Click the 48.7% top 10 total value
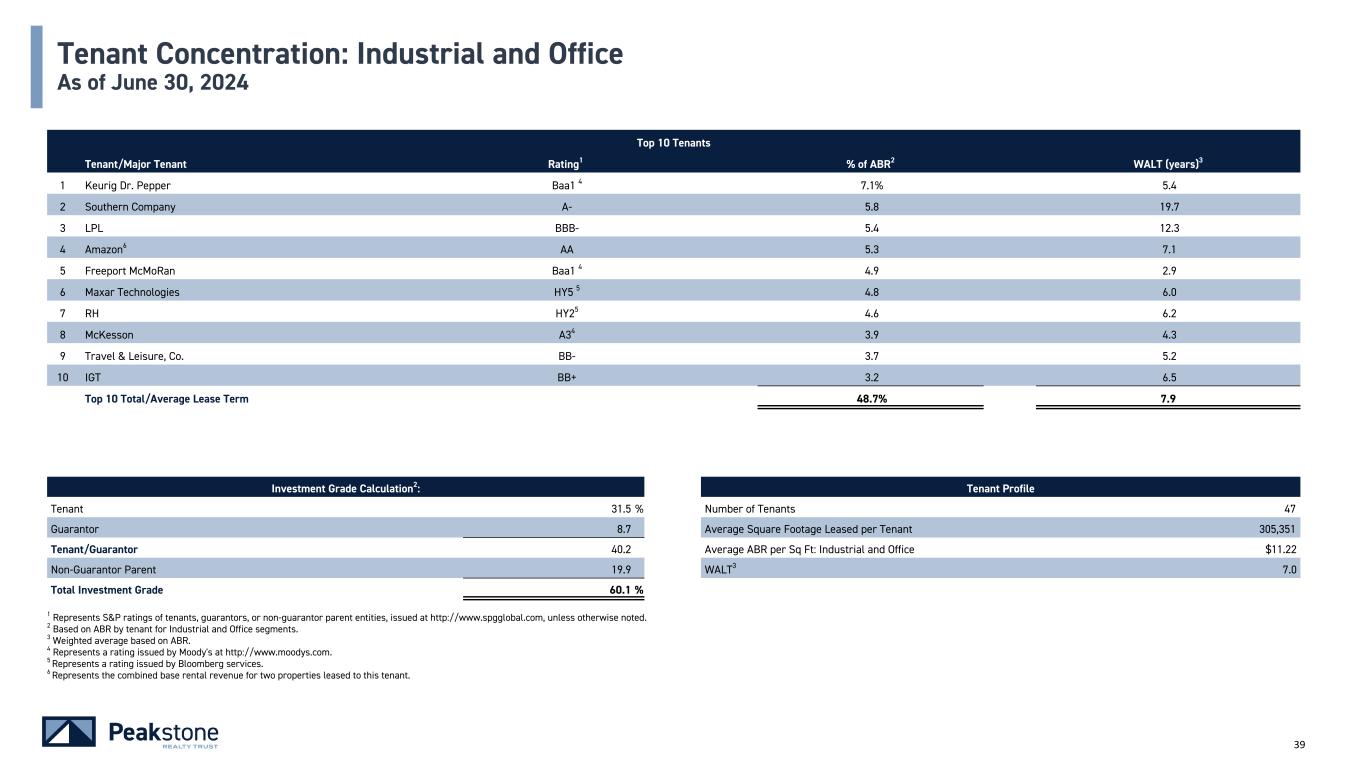Image resolution: width=1365 pixels, height=768 pixels. click(x=870, y=399)
